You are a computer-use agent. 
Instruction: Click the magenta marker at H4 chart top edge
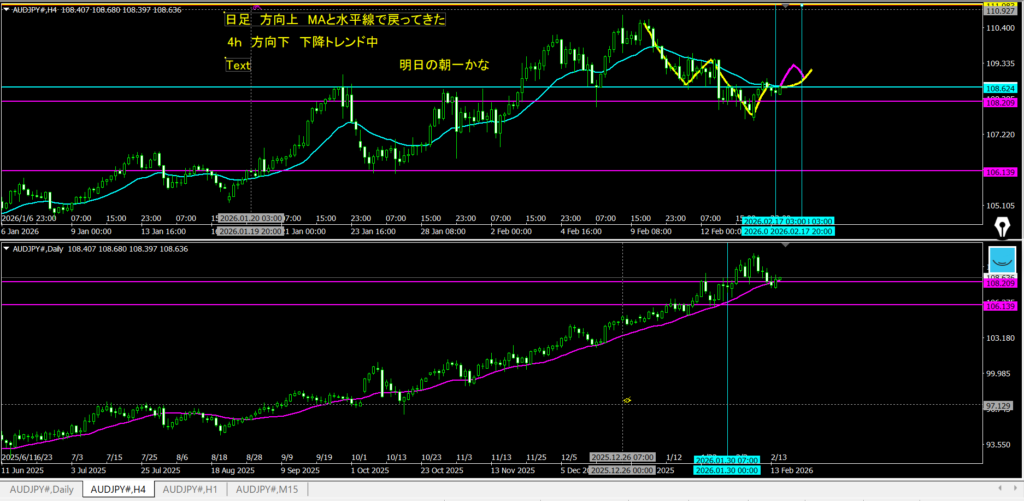coord(255,8)
